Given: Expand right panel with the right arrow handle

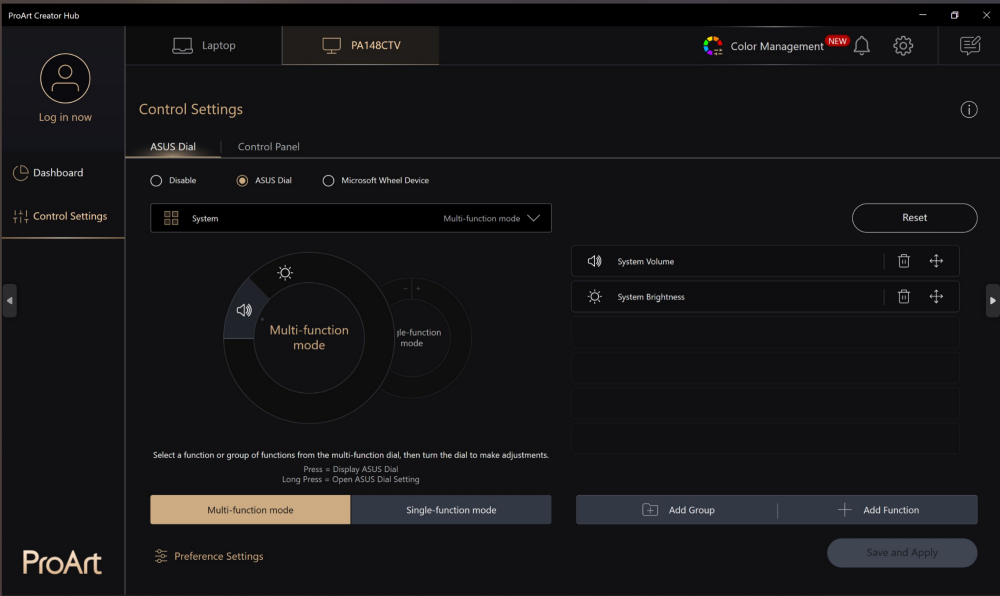Looking at the screenshot, I should pos(992,300).
